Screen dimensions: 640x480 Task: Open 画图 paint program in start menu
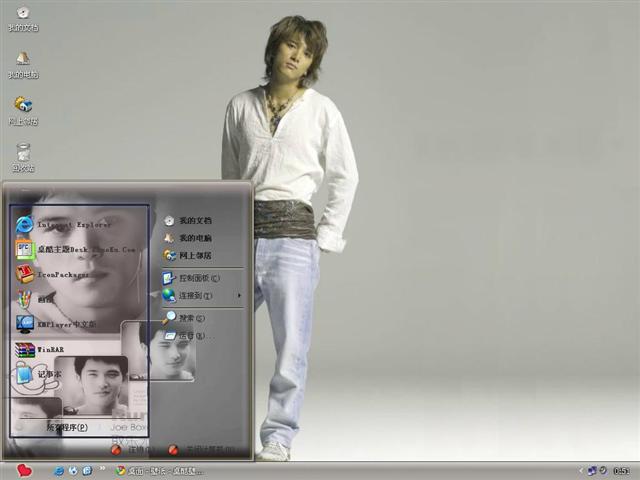point(35,299)
